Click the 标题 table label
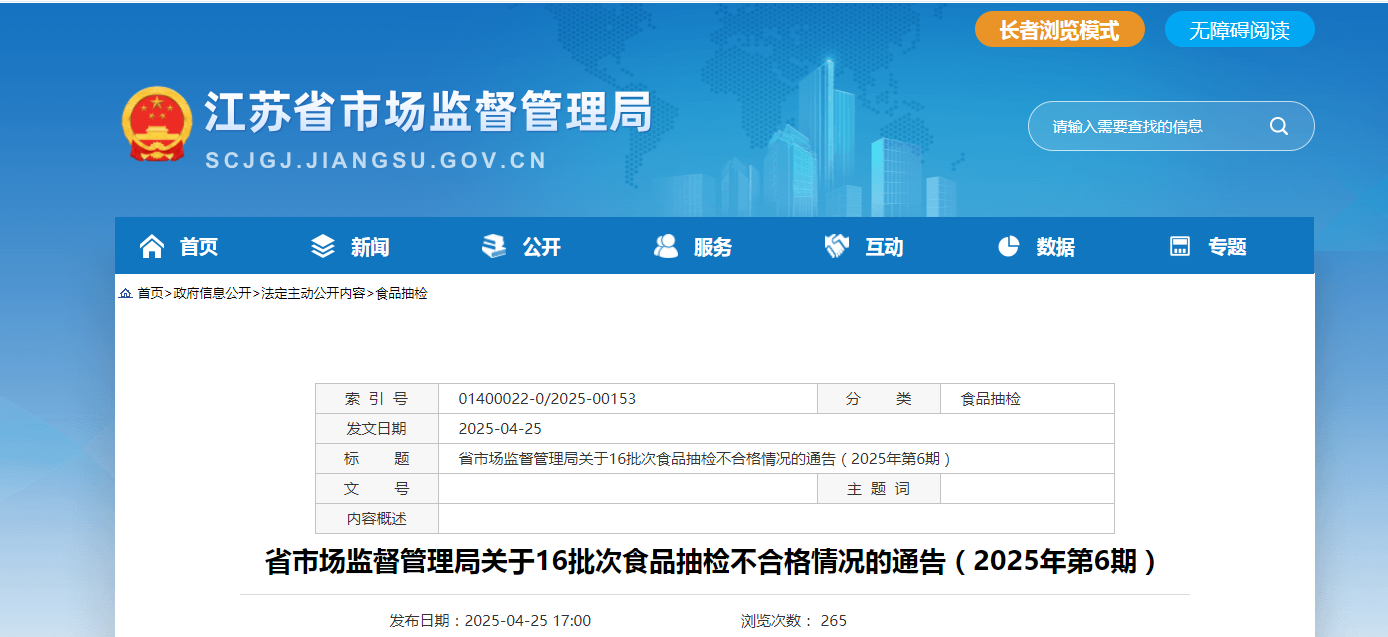1388x637 pixels. [x=377, y=459]
